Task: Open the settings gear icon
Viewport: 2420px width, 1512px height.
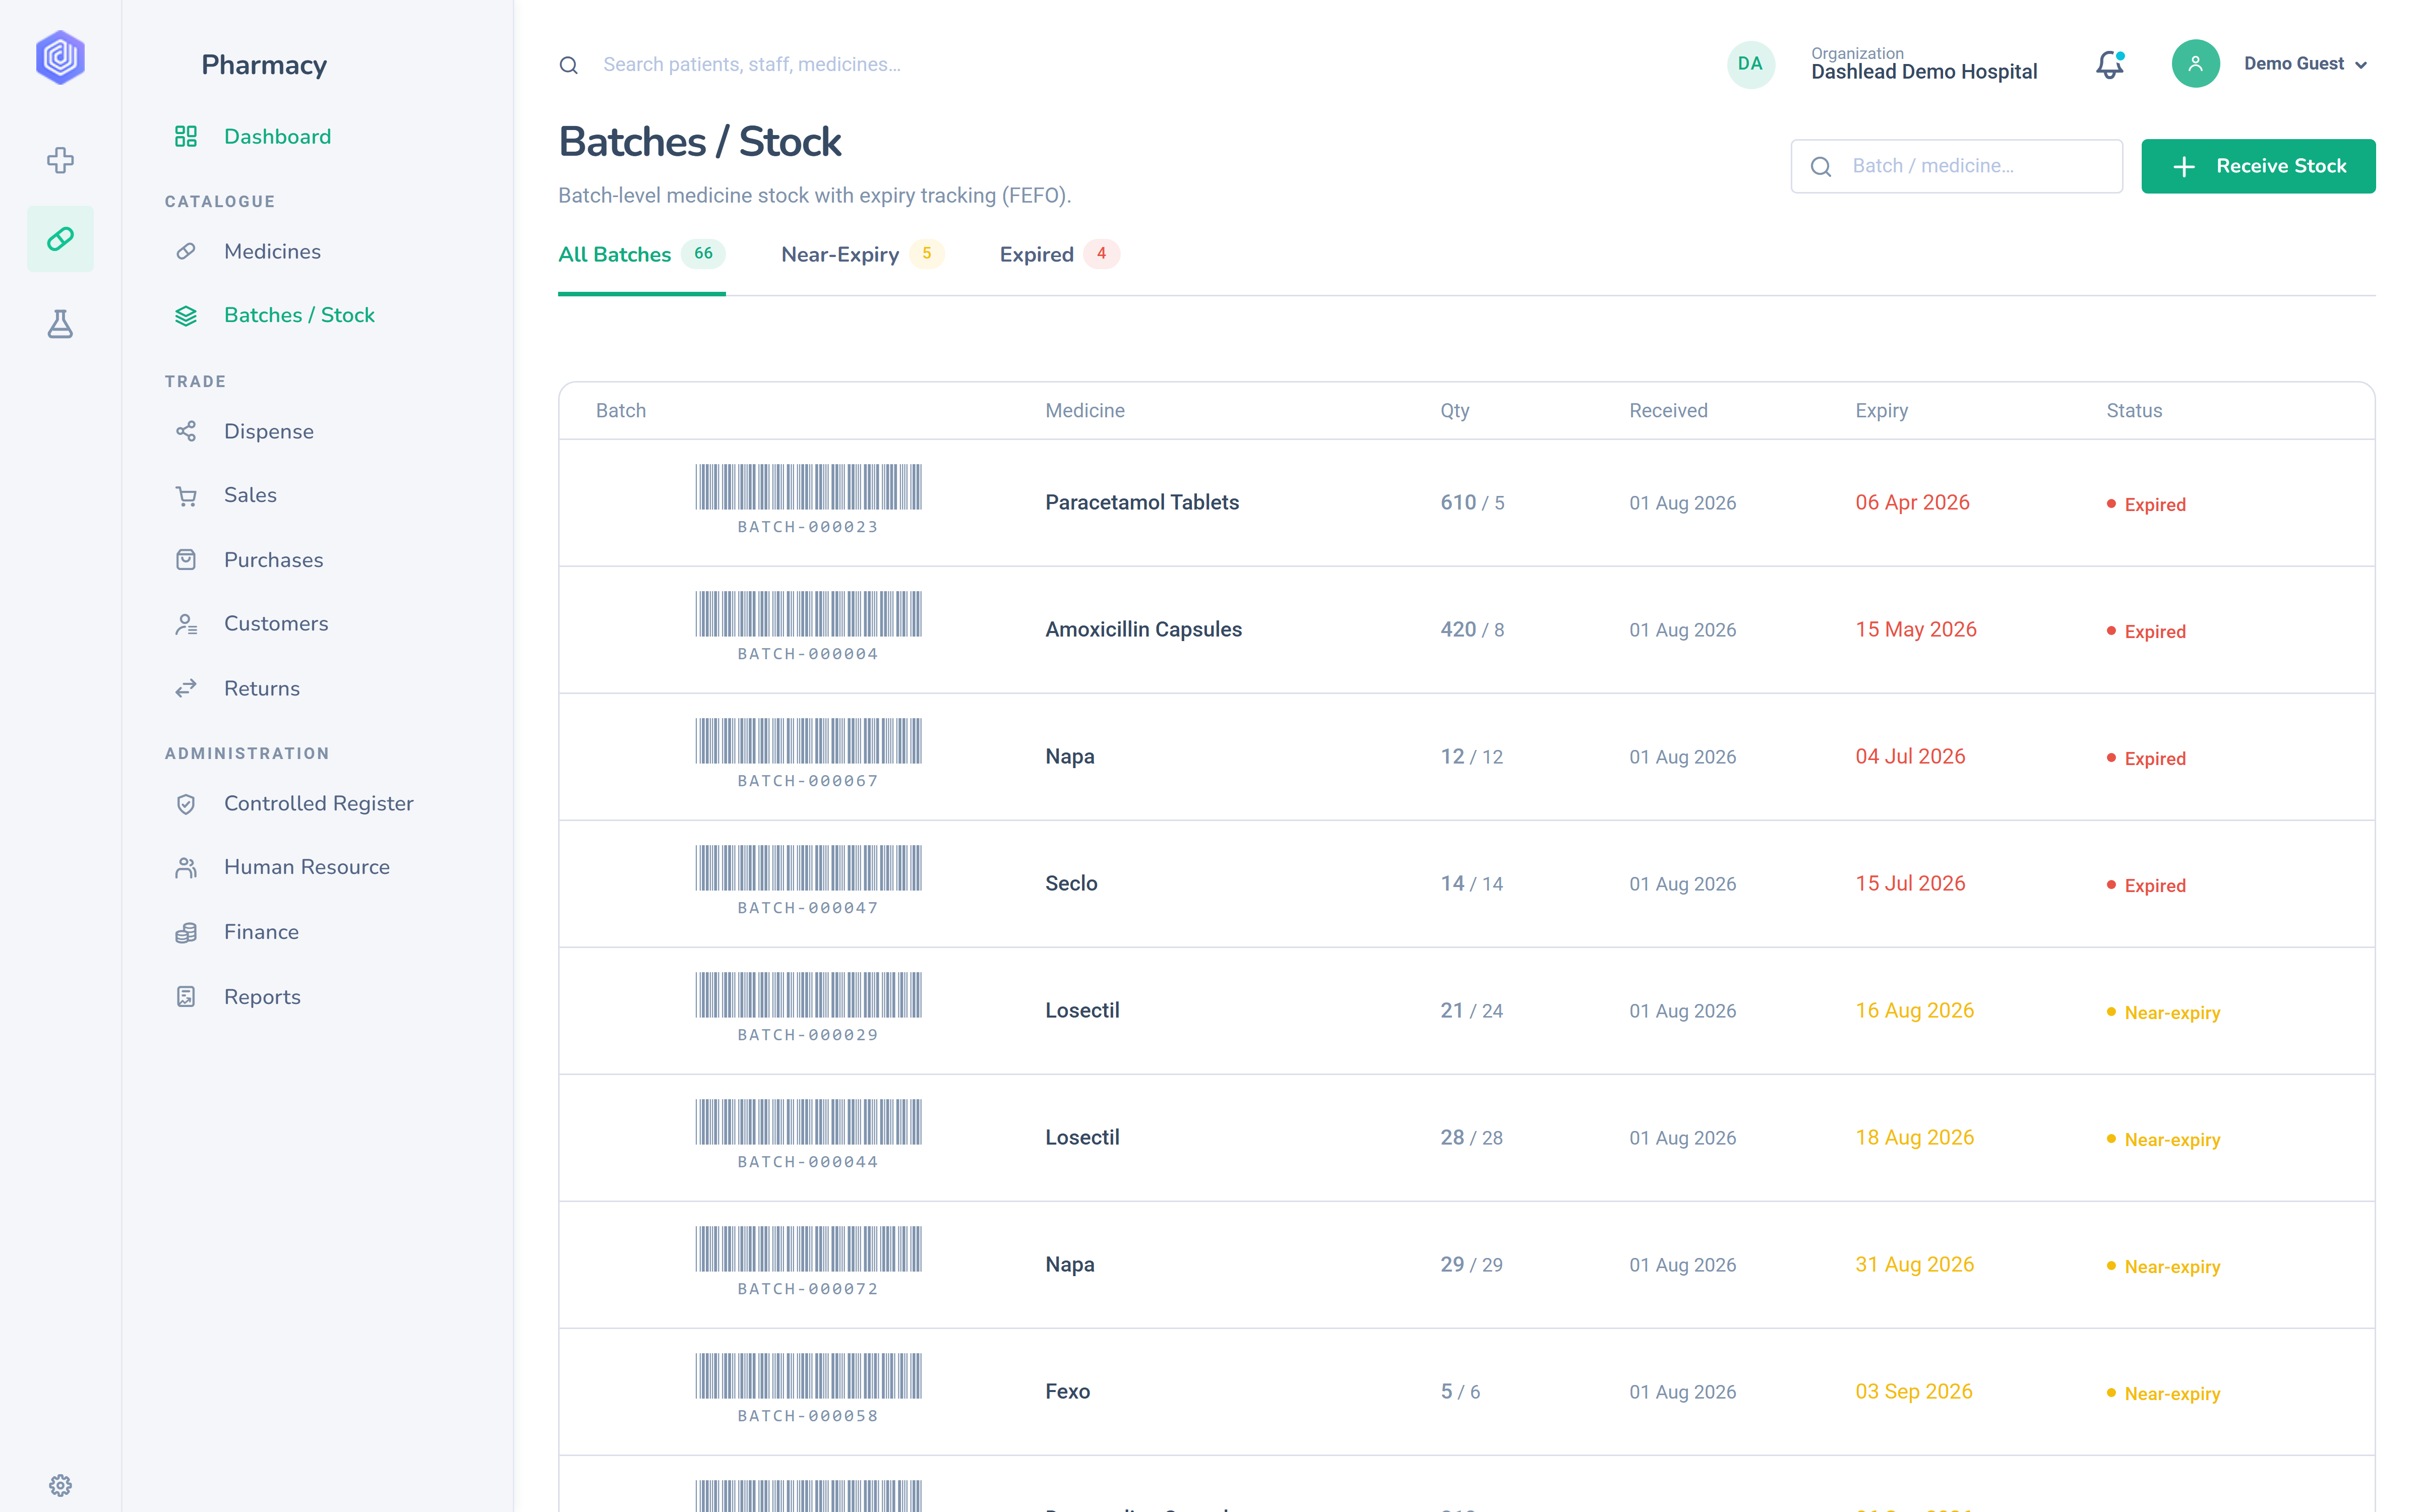Action: click(60, 1485)
